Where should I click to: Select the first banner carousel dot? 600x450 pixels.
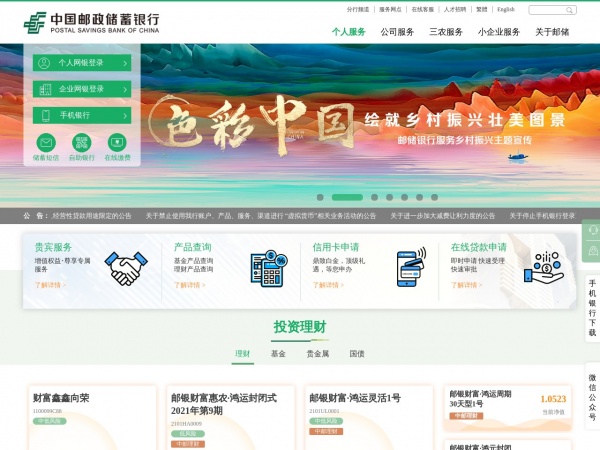point(320,197)
